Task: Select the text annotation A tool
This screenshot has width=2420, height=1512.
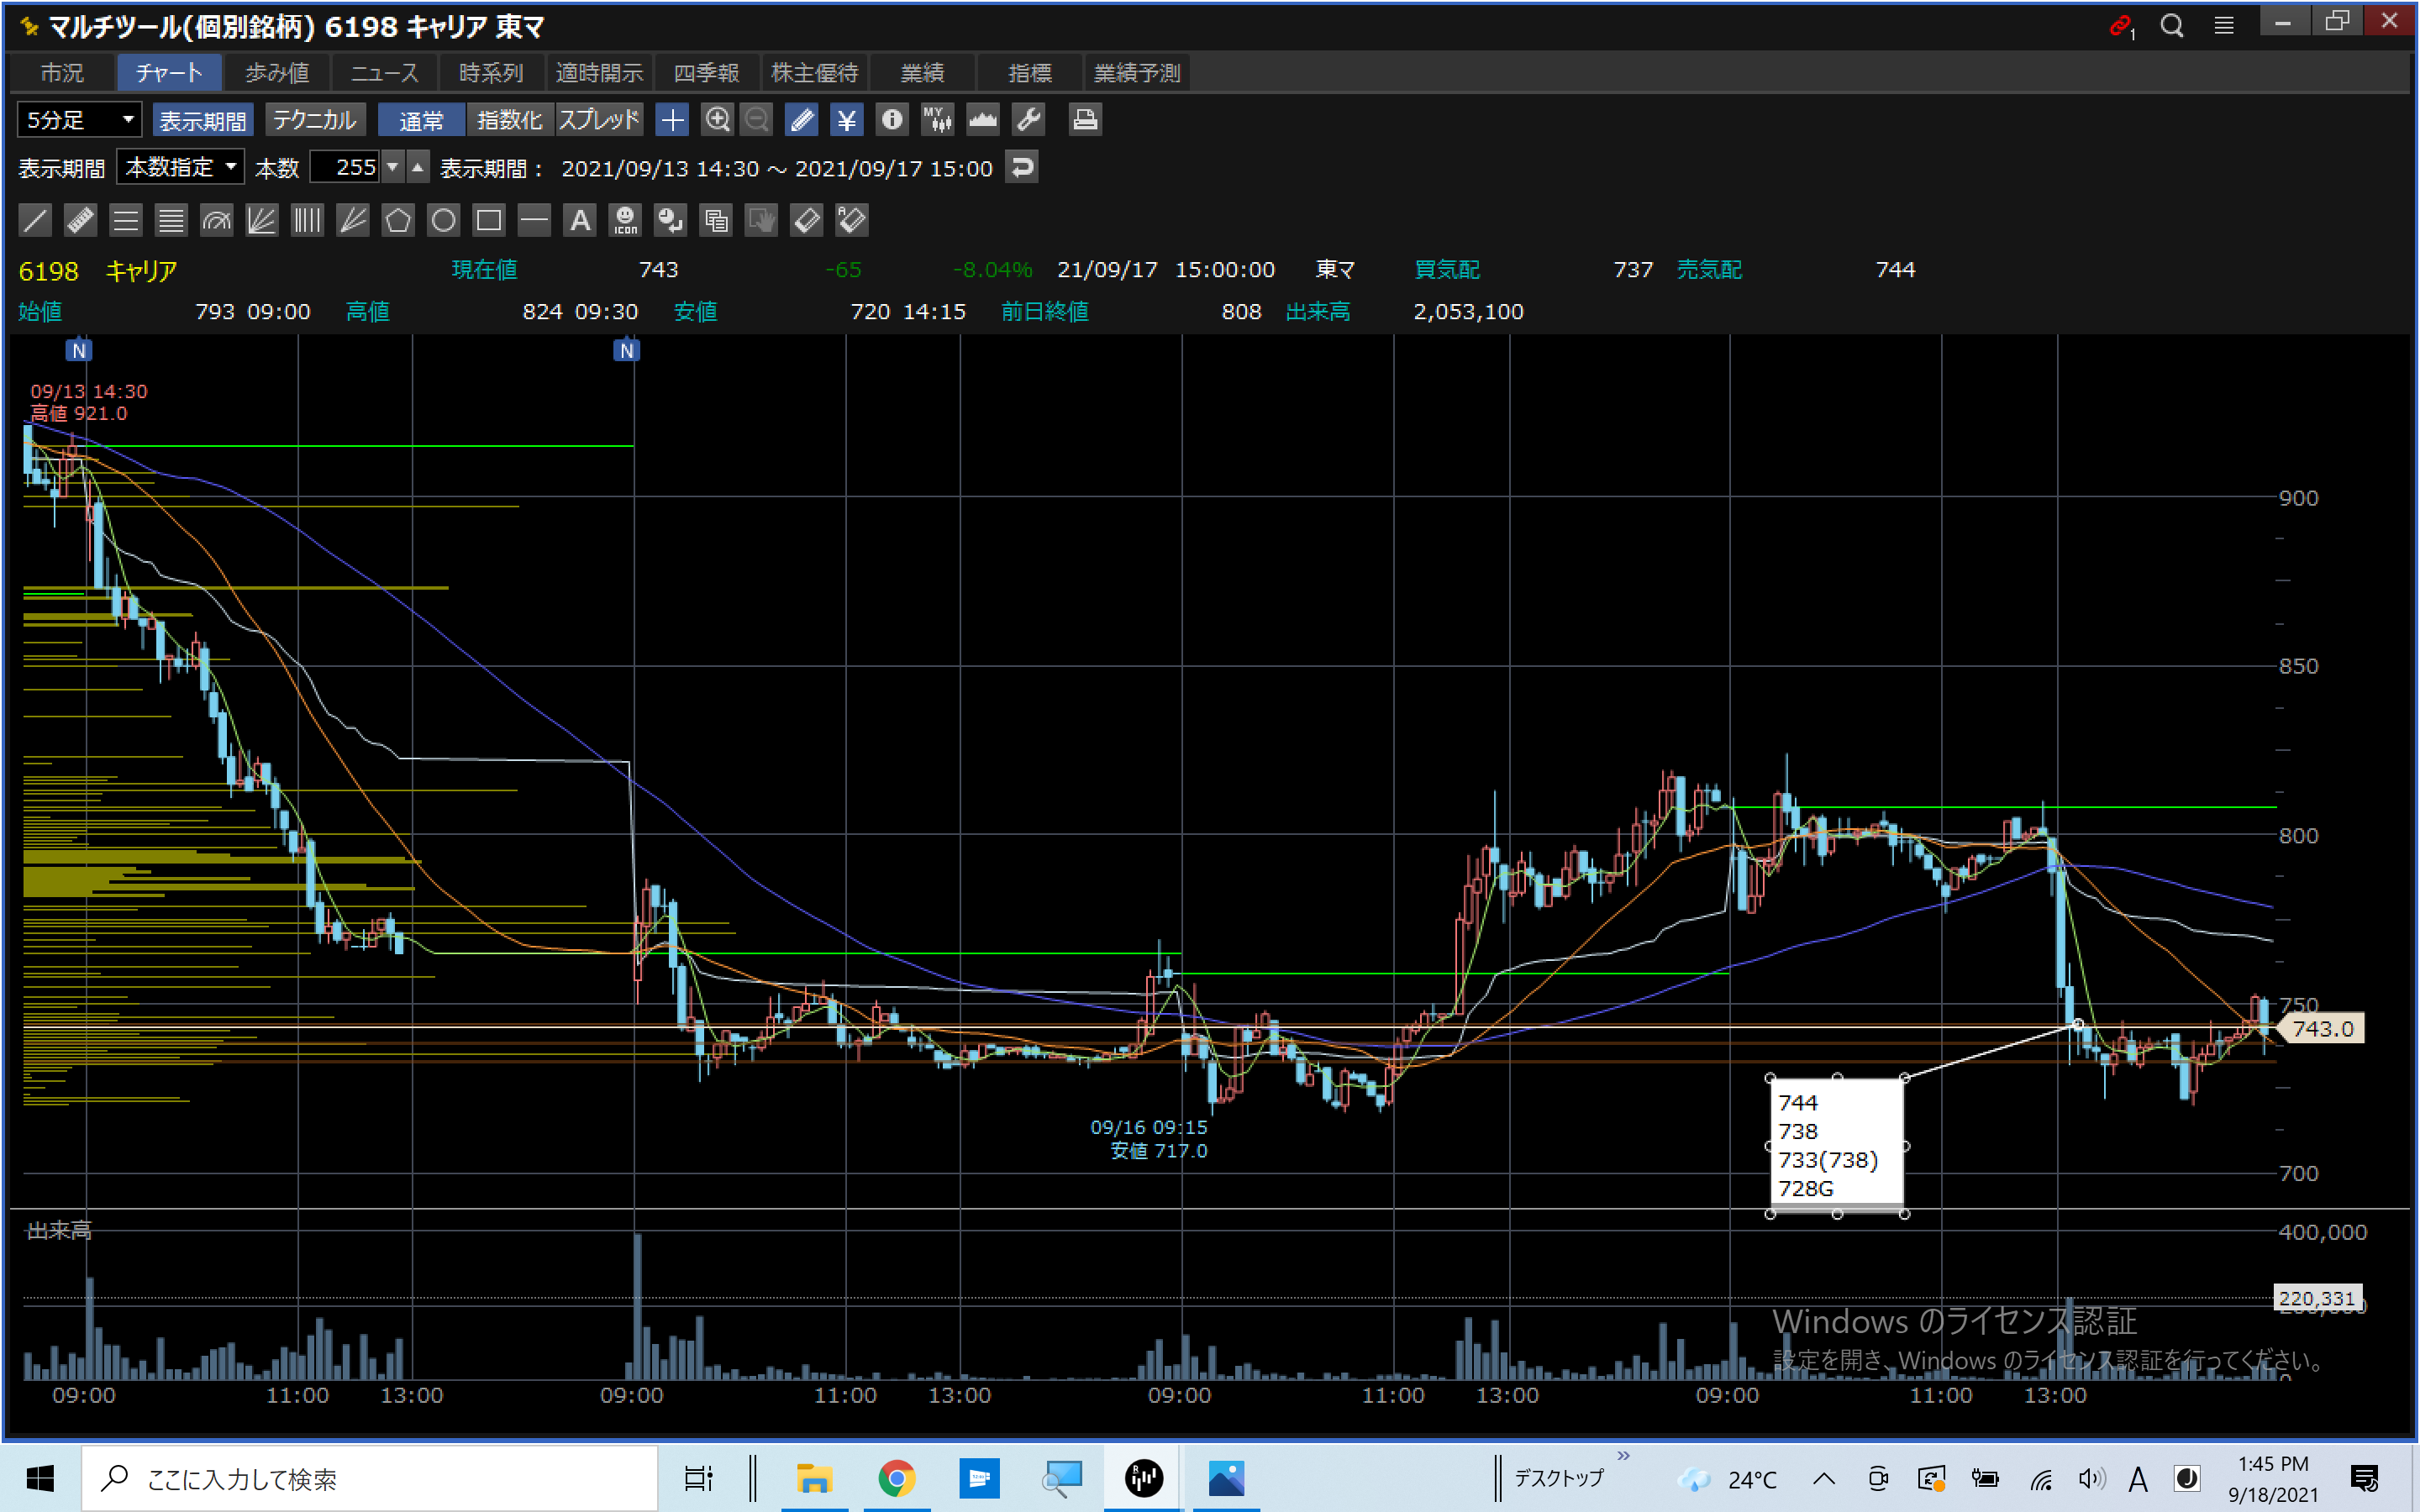Action: pos(580,220)
